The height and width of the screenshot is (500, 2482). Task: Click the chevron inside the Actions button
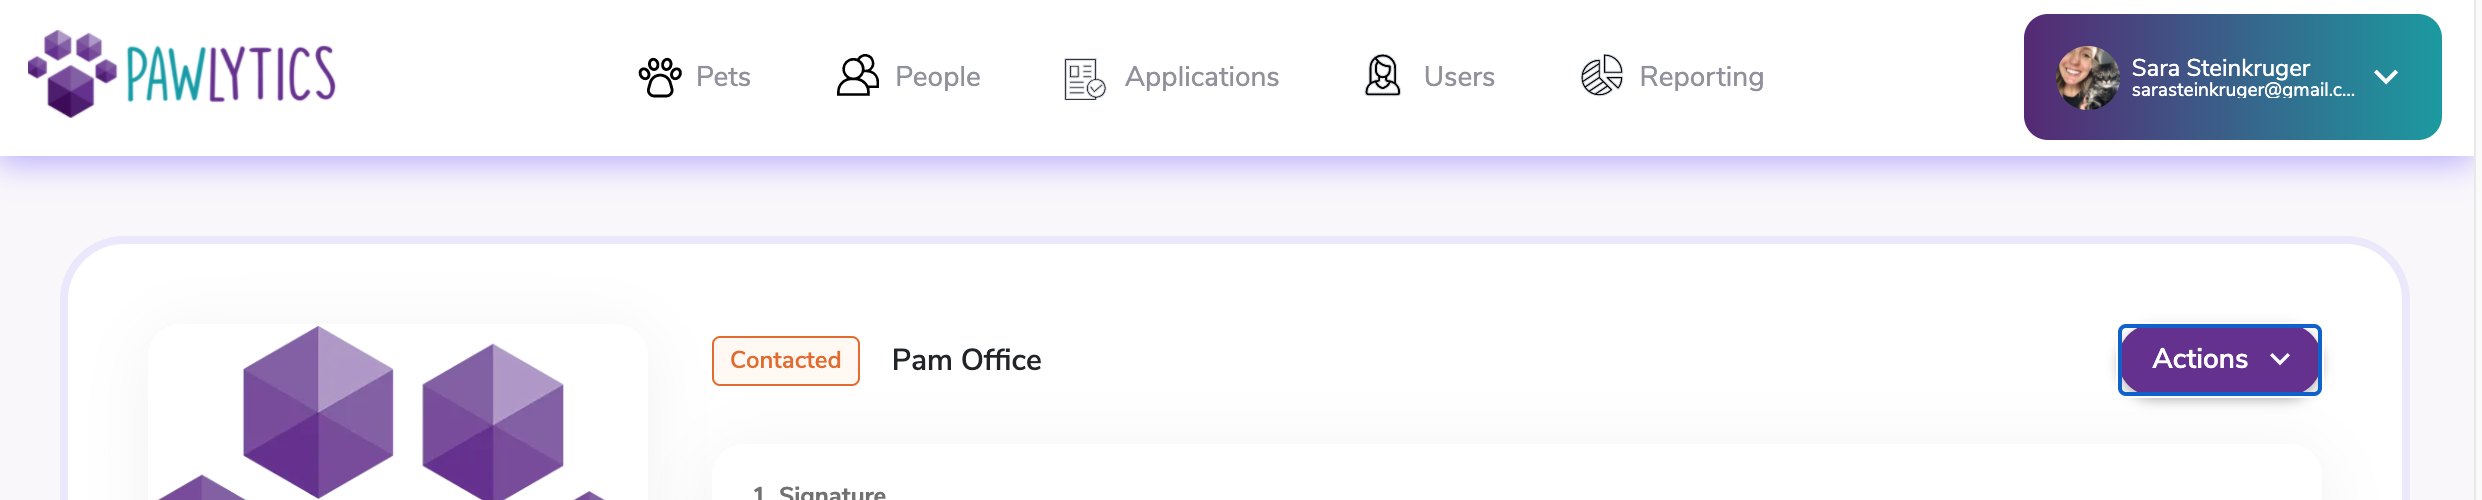pos(2280,359)
